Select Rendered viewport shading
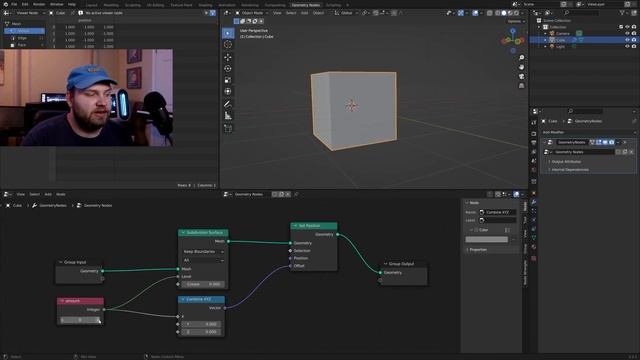This screenshot has height=360, width=640. coord(516,13)
